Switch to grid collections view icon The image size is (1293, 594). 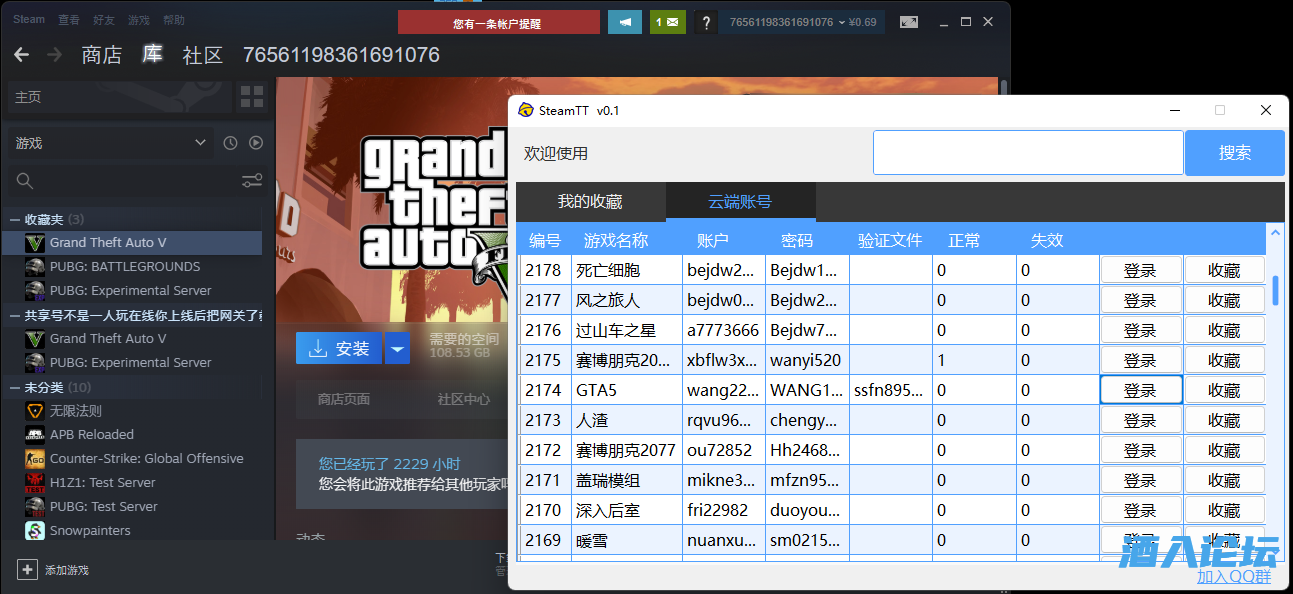tap(252, 97)
